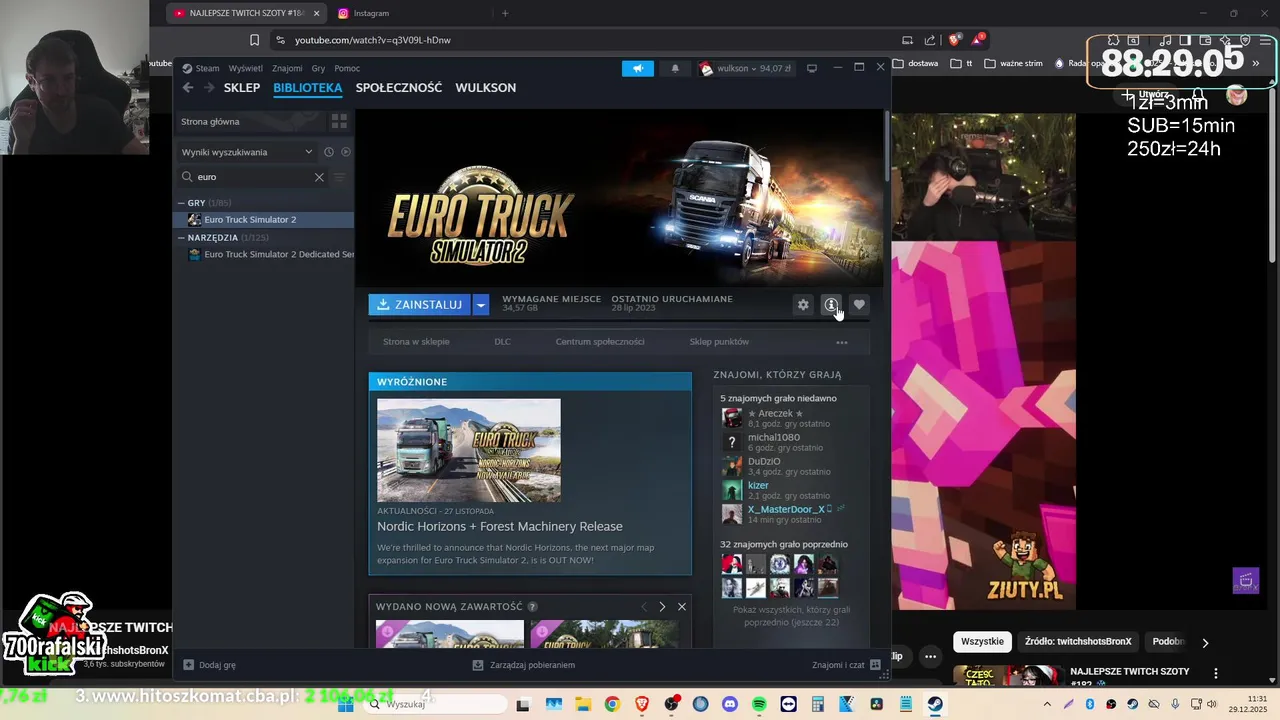Open Gry menu in Steam
This screenshot has height=720, width=1280.
318,68
